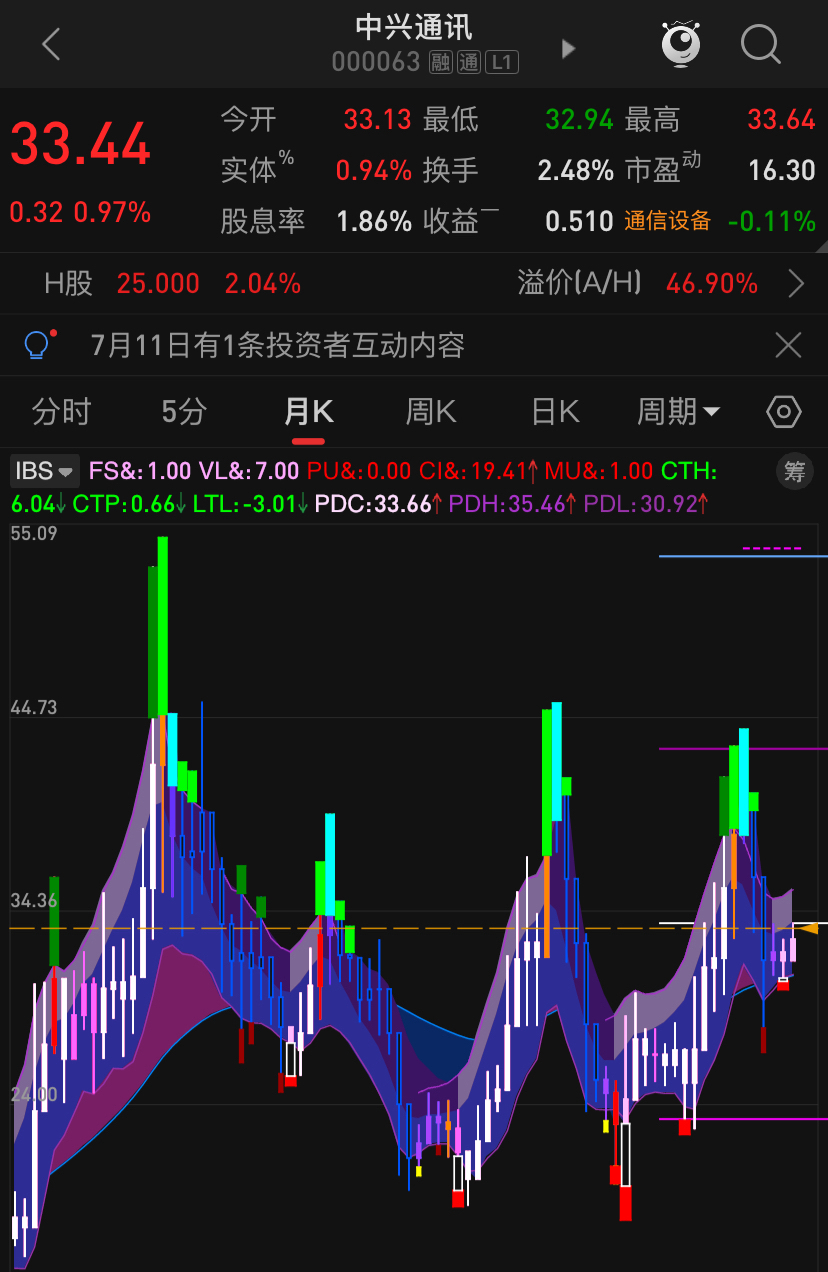Tap the 34.36 price axis label
Viewport: 828px width, 1272px height.
pos(34,901)
